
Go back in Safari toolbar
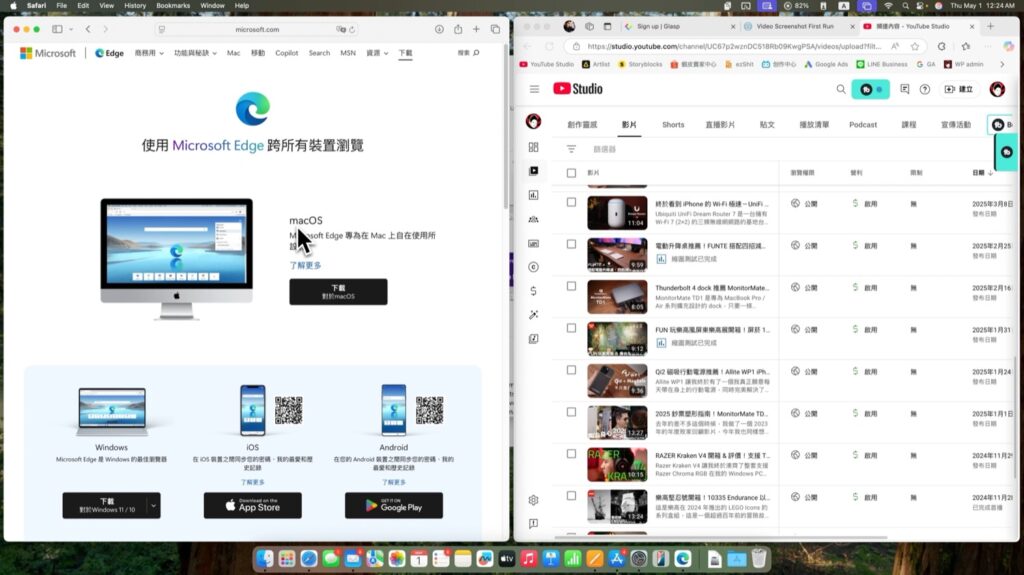[88, 29]
